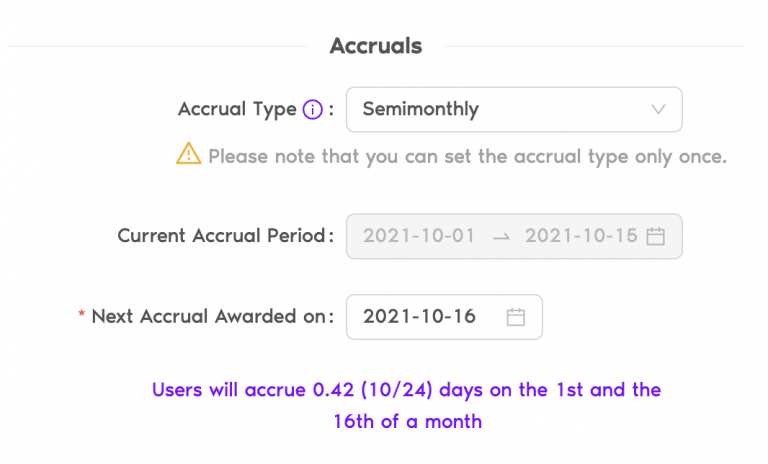Click the orange warning triangle icon
The height and width of the screenshot is (464, 768).
point(189,153)
